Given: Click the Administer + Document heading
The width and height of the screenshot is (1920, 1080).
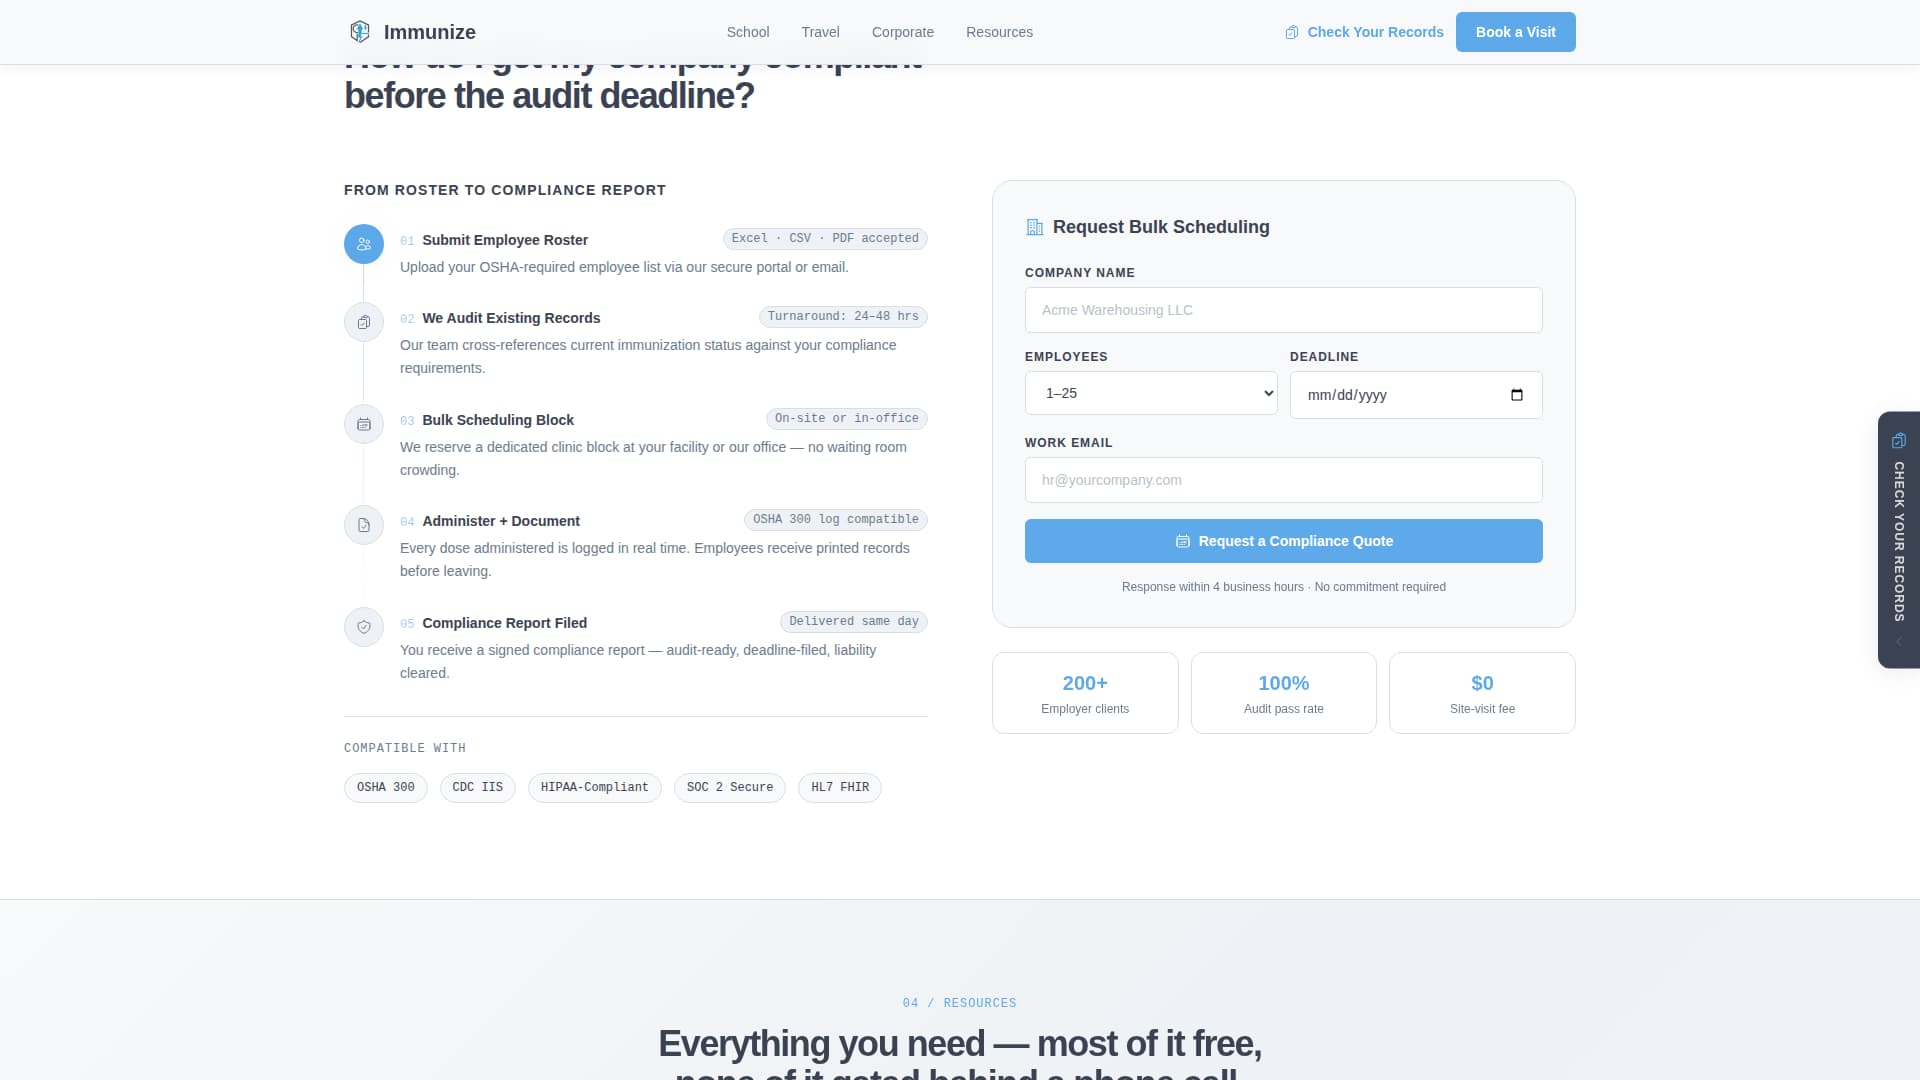Looking at the screenshot, I should click(501, 521).
